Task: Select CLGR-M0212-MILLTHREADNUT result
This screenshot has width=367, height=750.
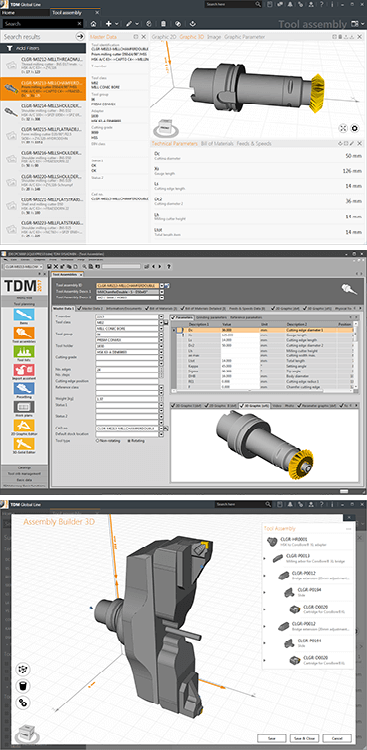Action: (x=43, y=66)
